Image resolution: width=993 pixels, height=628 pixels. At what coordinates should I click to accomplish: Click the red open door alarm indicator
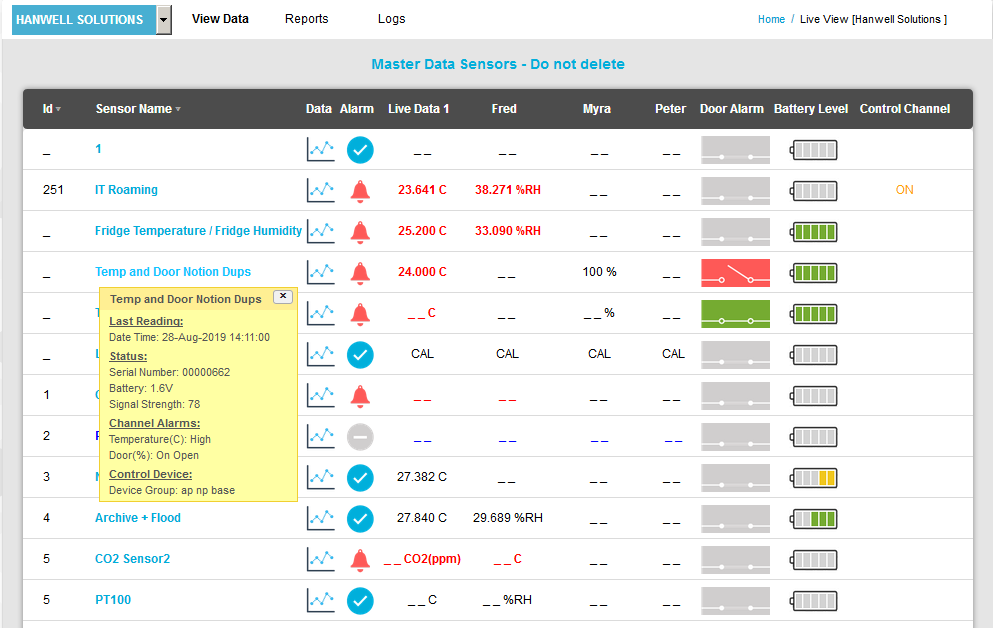coord(735,272)
